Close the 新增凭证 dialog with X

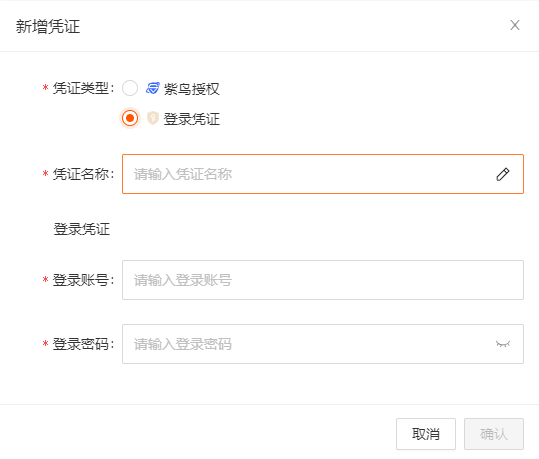pyautogui.click(x=515, y=25)
